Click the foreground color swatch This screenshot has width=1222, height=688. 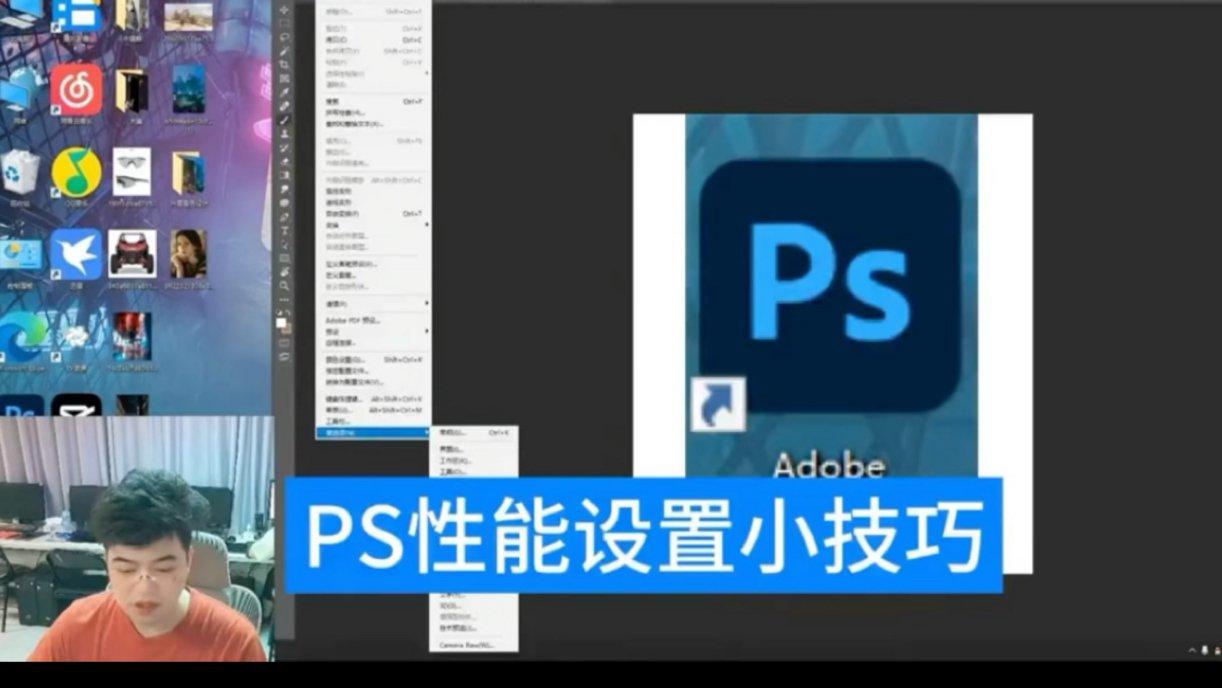[283, 322]
